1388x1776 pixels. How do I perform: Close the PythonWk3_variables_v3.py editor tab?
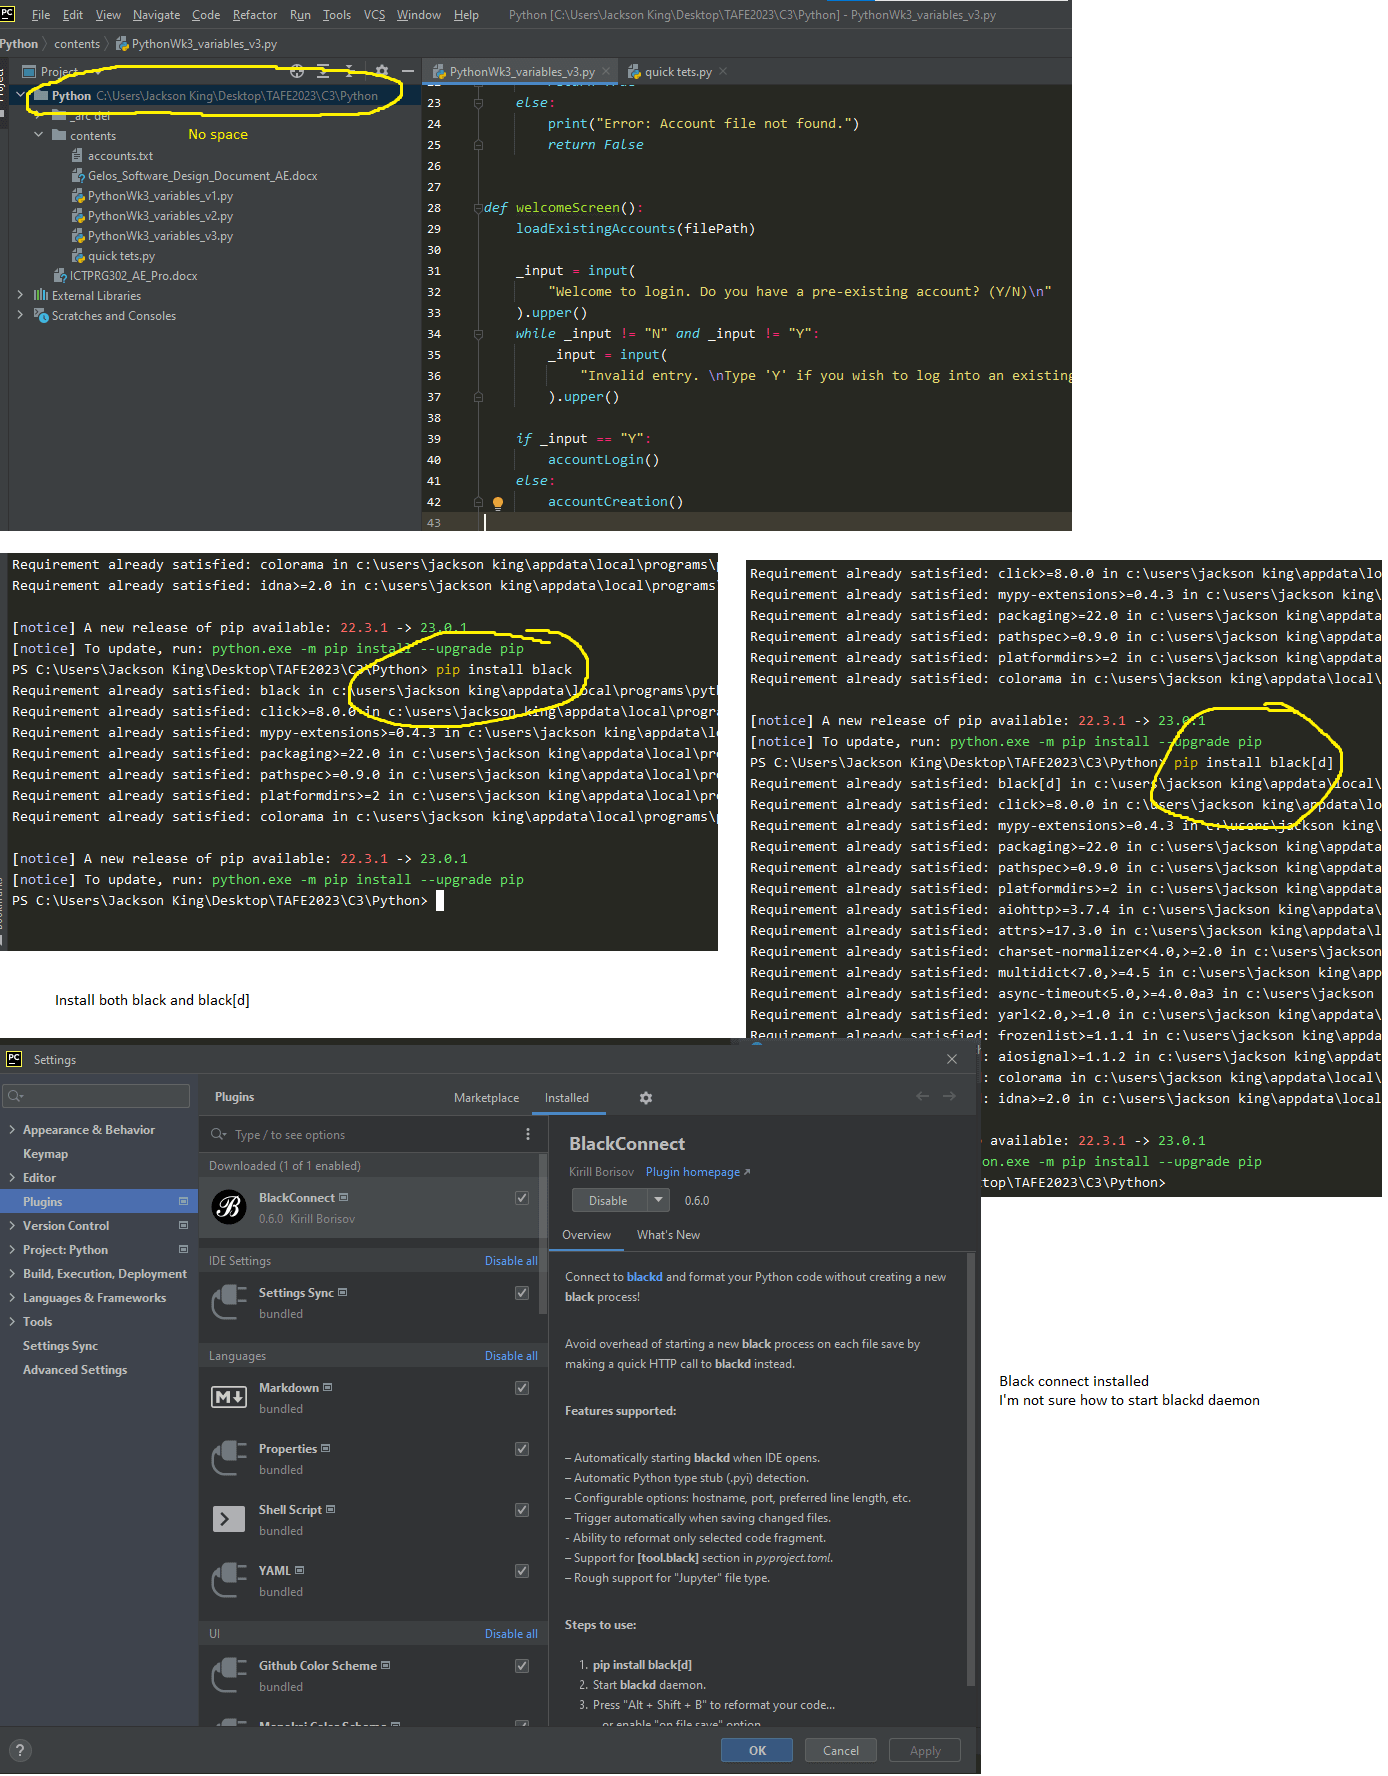pyautogui.click(x=606, y=71)
